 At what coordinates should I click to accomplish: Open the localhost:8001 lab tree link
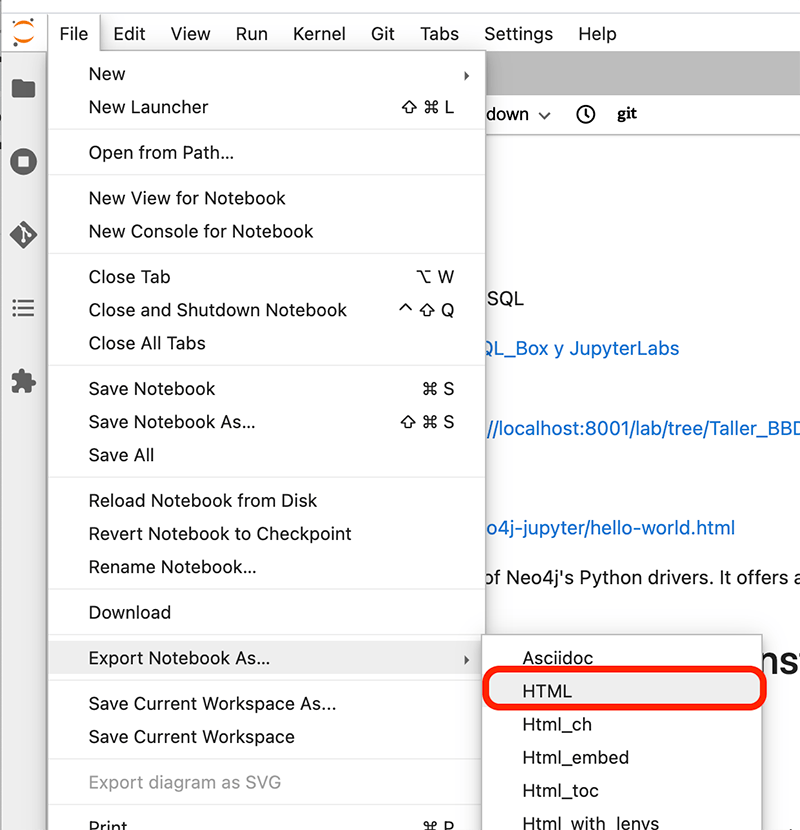point(643,428)
